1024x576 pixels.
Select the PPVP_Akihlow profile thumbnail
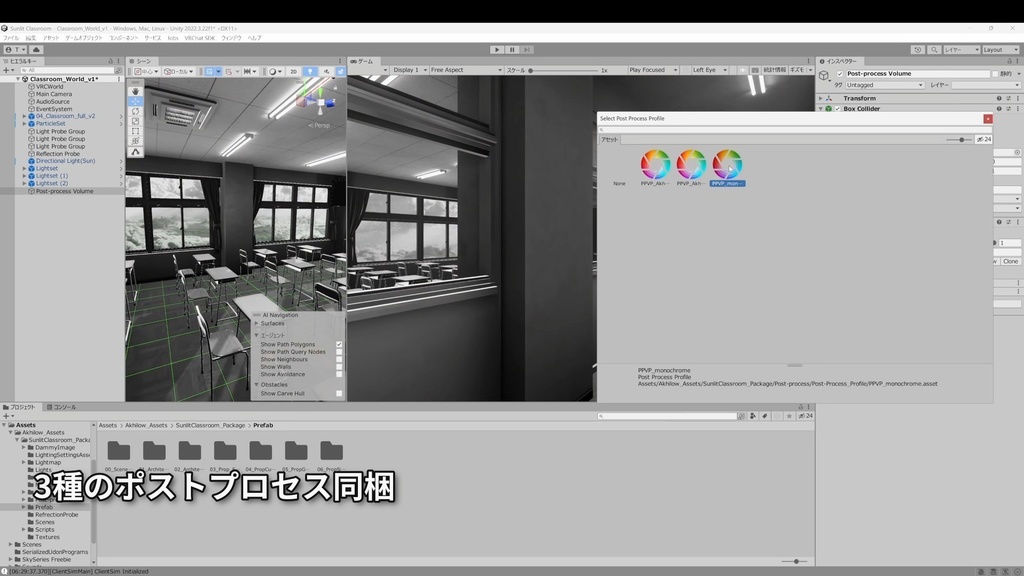pos(656,165)
